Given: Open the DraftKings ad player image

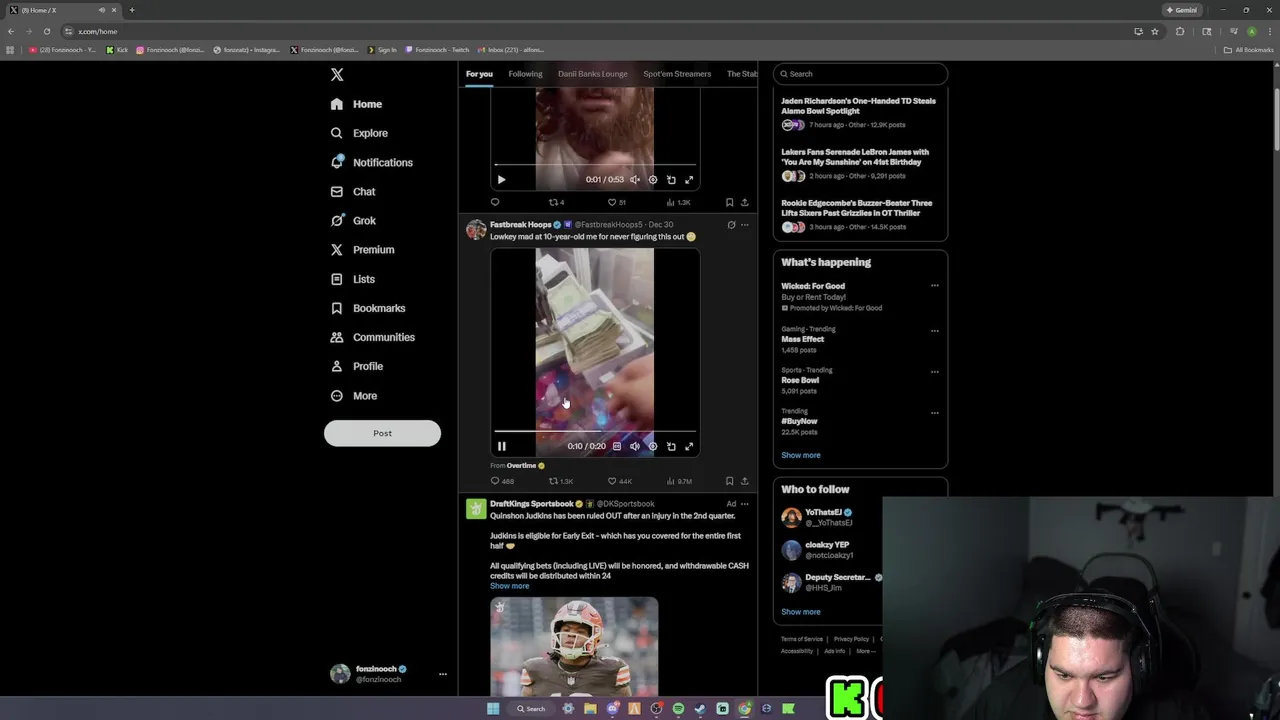Looking at the screenshot, I should 574,647.
